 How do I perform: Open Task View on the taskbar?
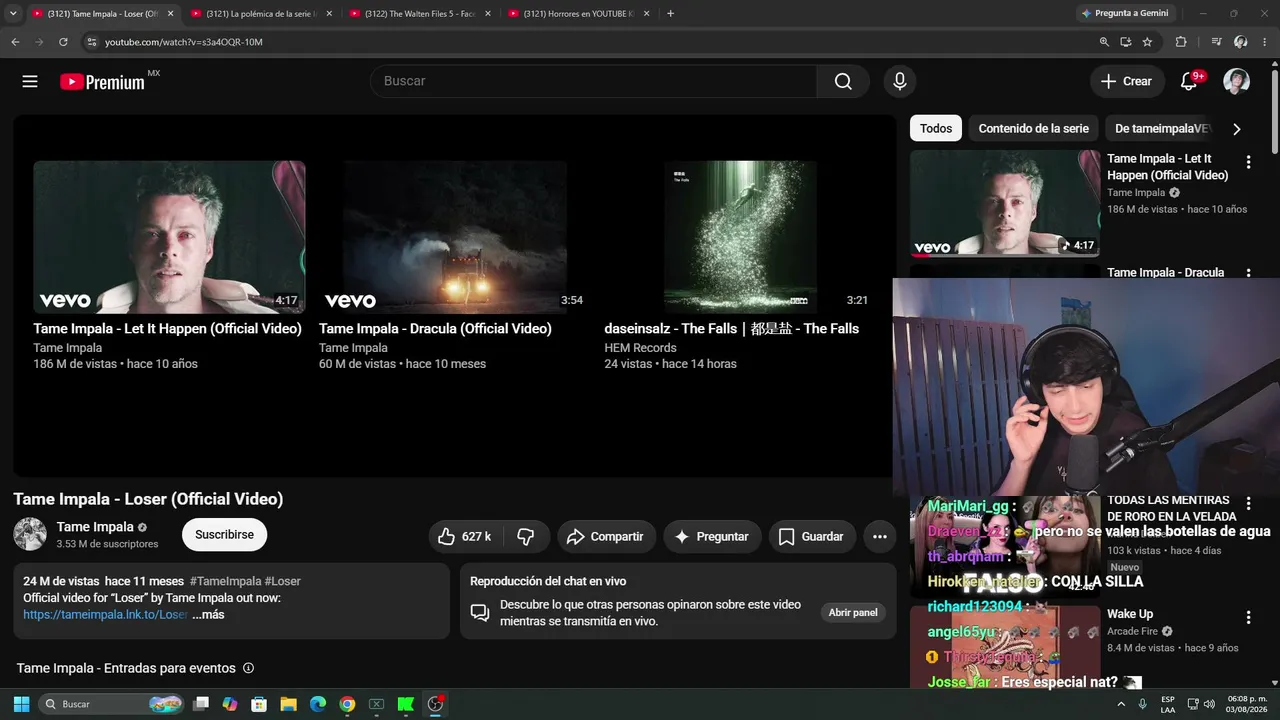201,704
